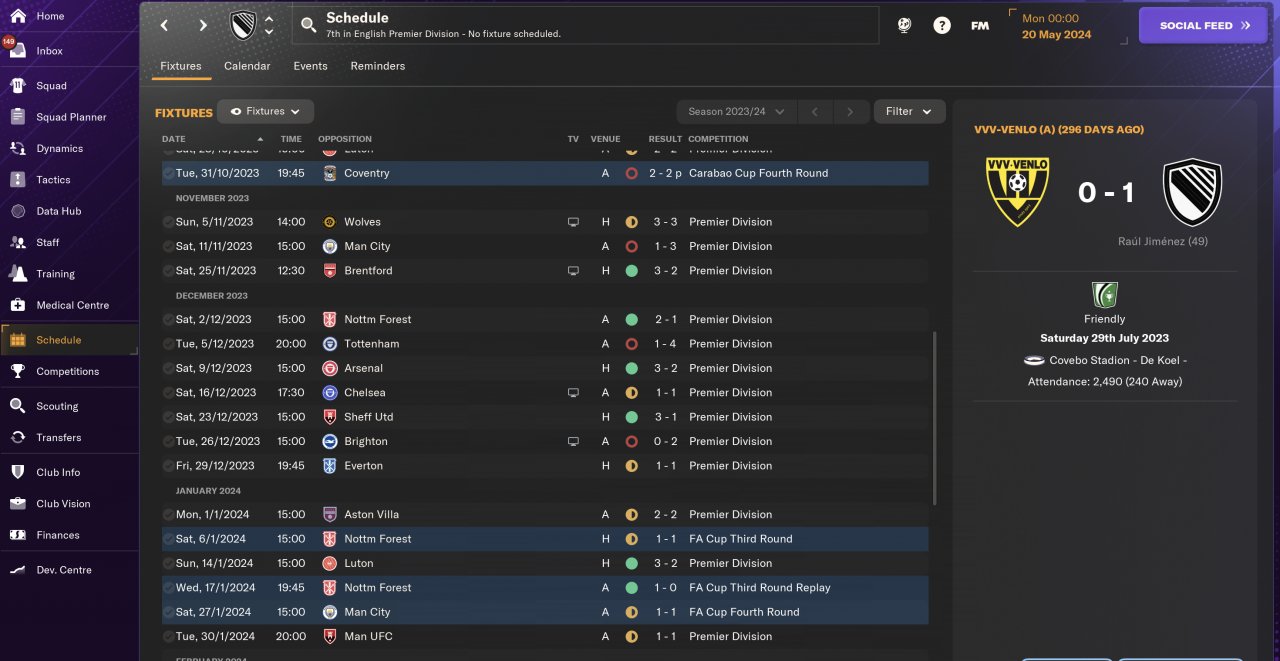The image size is (1280, 661).
Task: Open the Medical Centre icon
Action: tap(18, 305)
